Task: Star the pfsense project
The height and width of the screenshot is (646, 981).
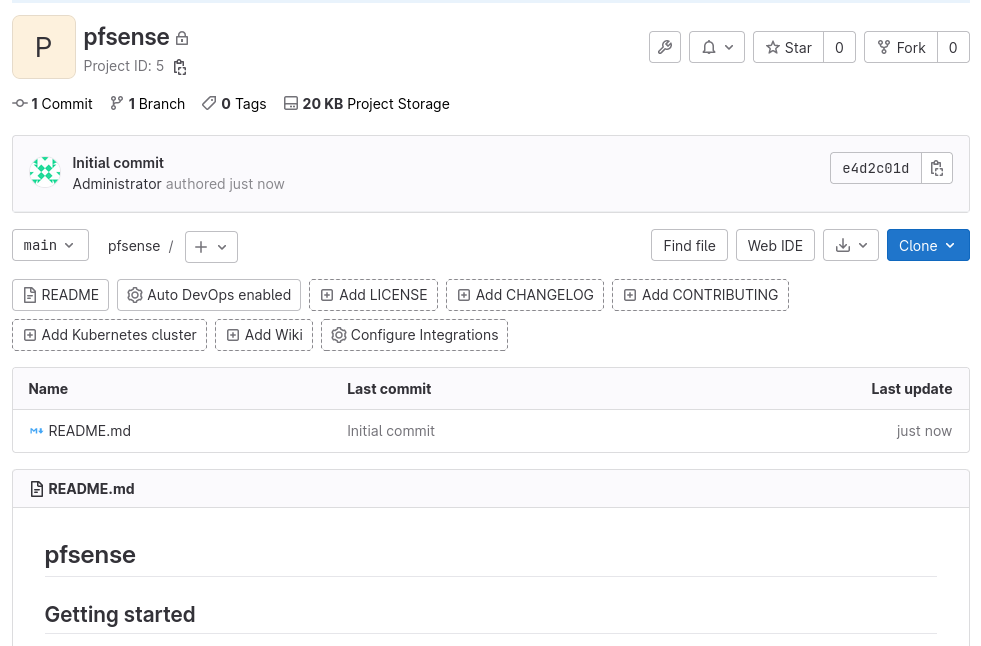Action: click(x=788, y=47)
